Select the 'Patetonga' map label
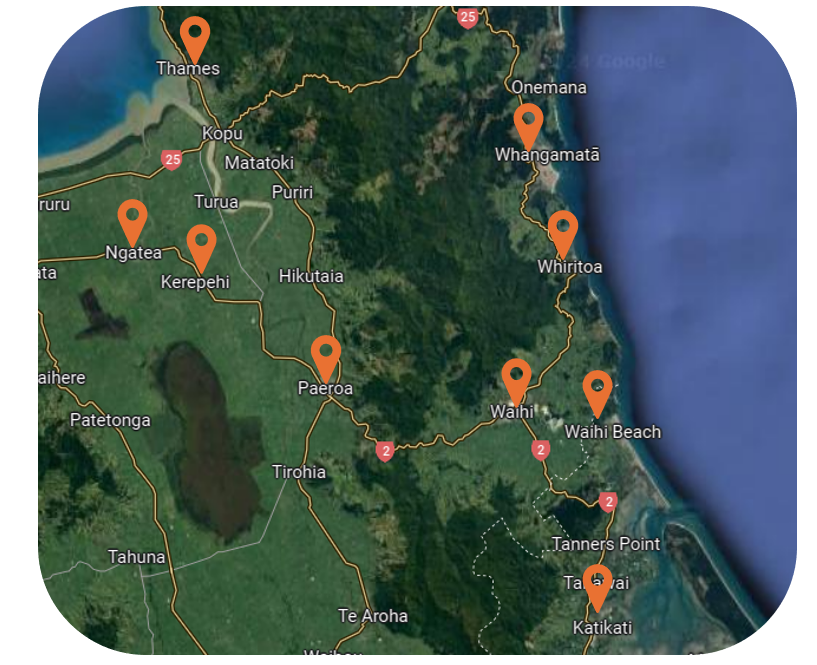This screenshot has height=665, width=817. tap(110, 421)
